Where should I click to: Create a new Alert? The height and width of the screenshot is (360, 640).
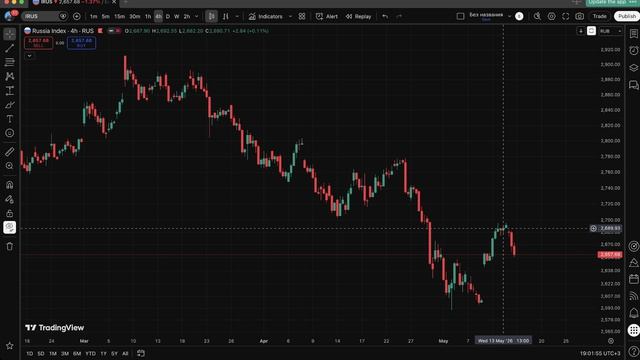(x=327, y=16)
